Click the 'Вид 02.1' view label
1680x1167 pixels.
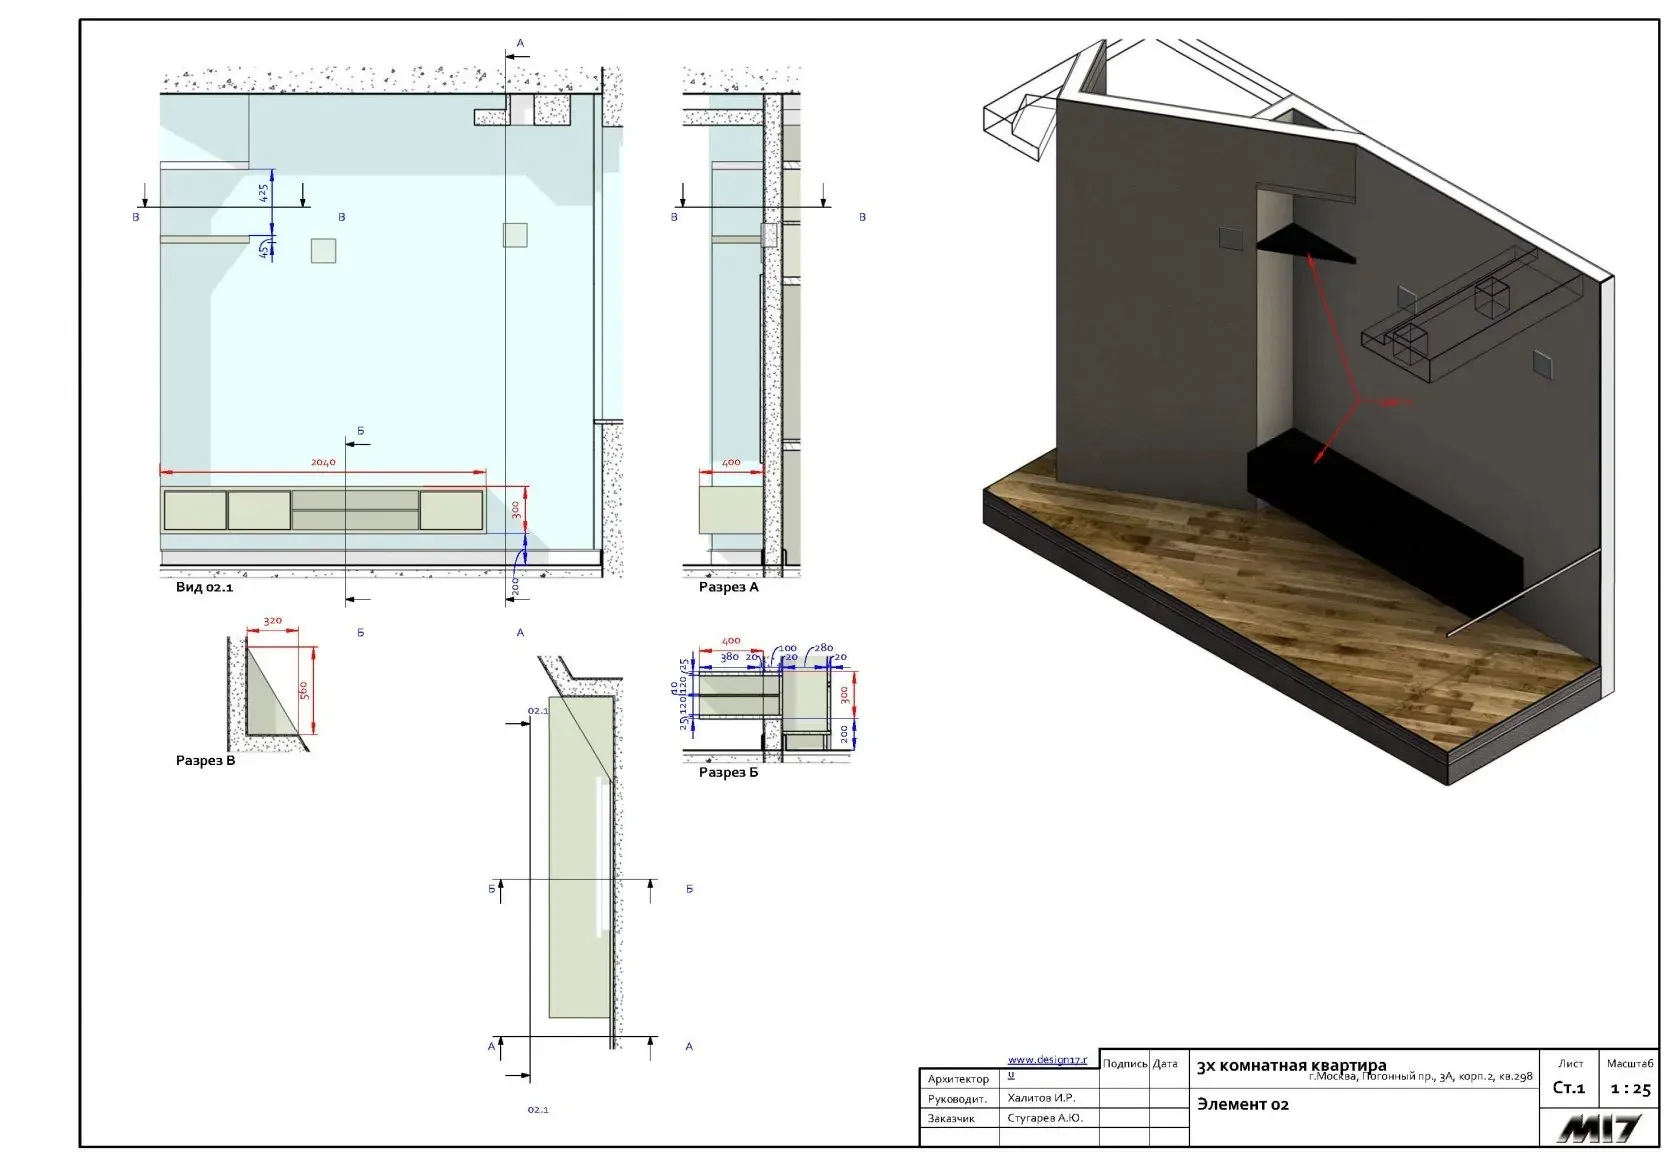(x=204, y=587)
